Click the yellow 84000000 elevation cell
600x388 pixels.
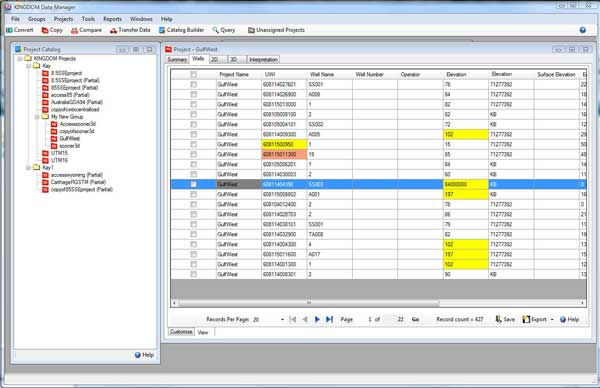coord(466,184)
